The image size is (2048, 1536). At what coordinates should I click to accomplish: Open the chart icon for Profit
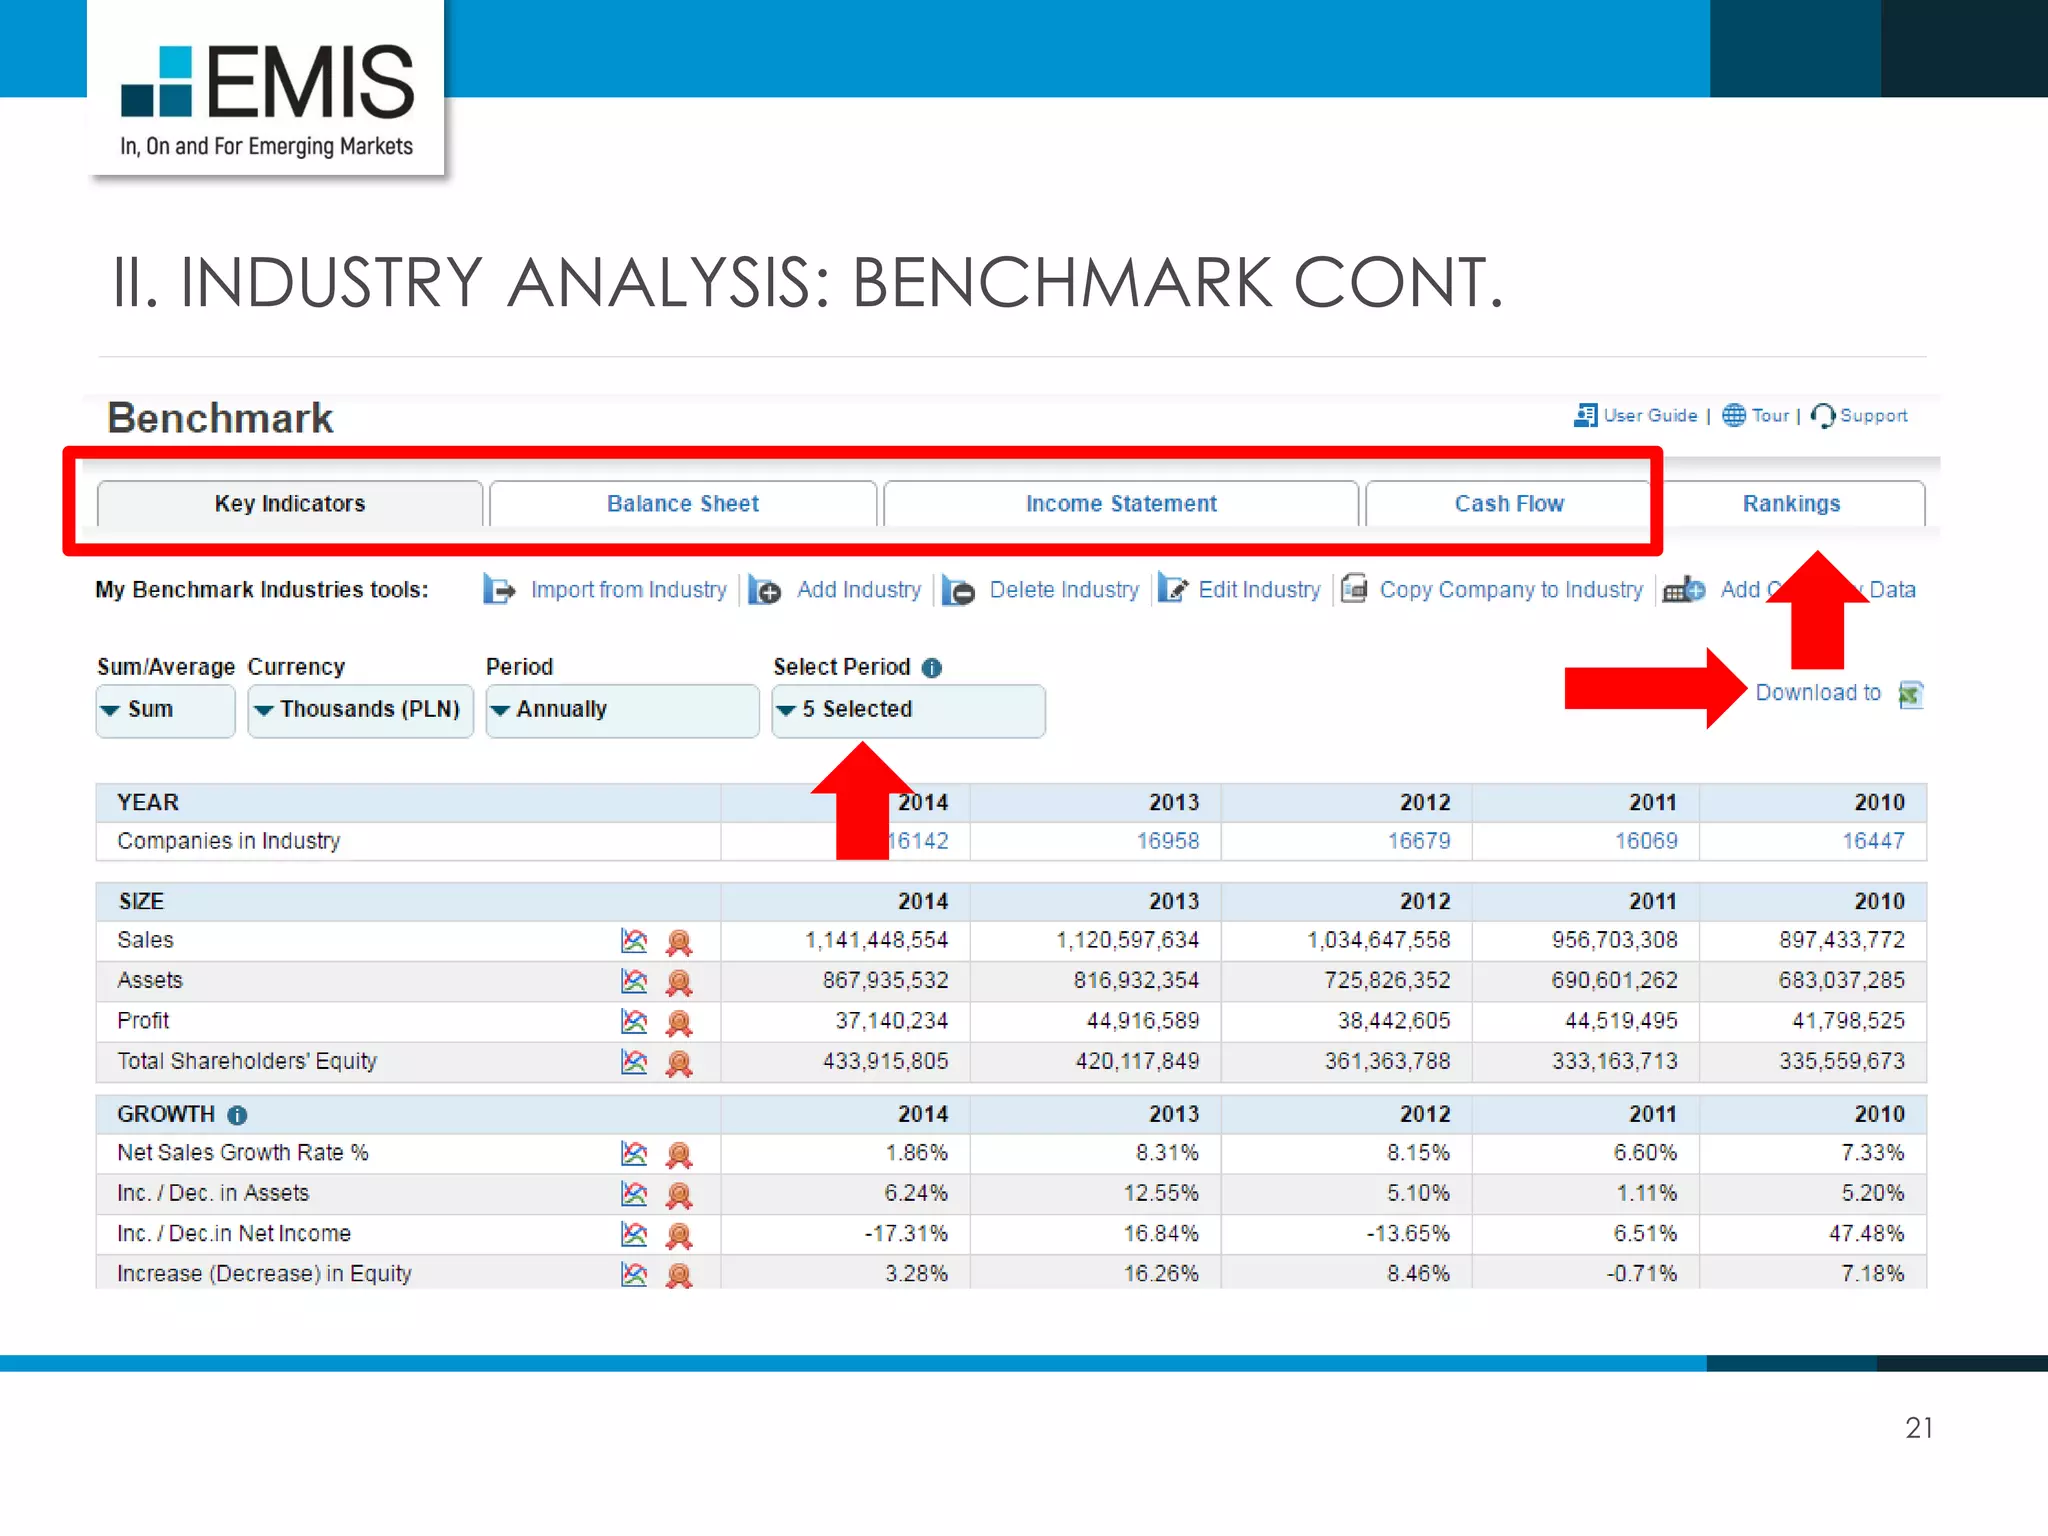tap(634, 1021)
